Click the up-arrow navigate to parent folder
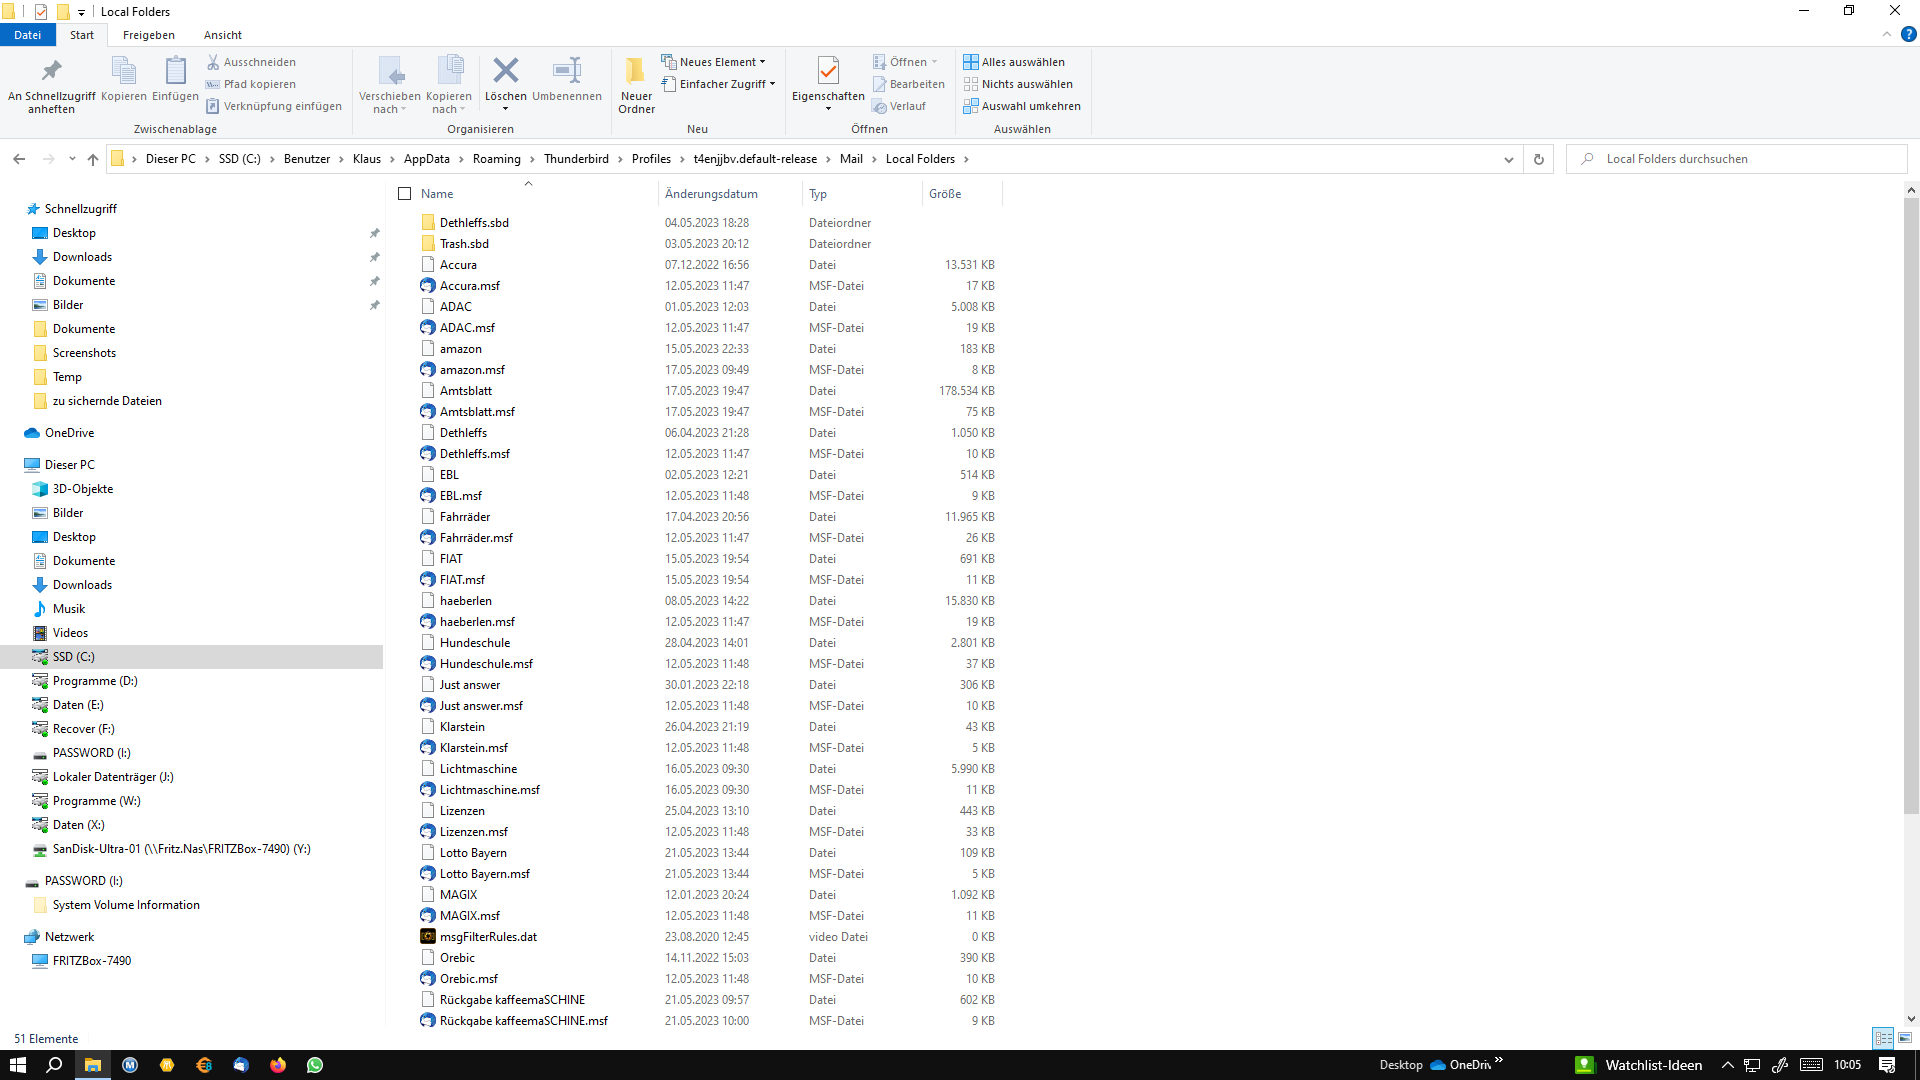 pyautogui.click(x=93, y=159)
